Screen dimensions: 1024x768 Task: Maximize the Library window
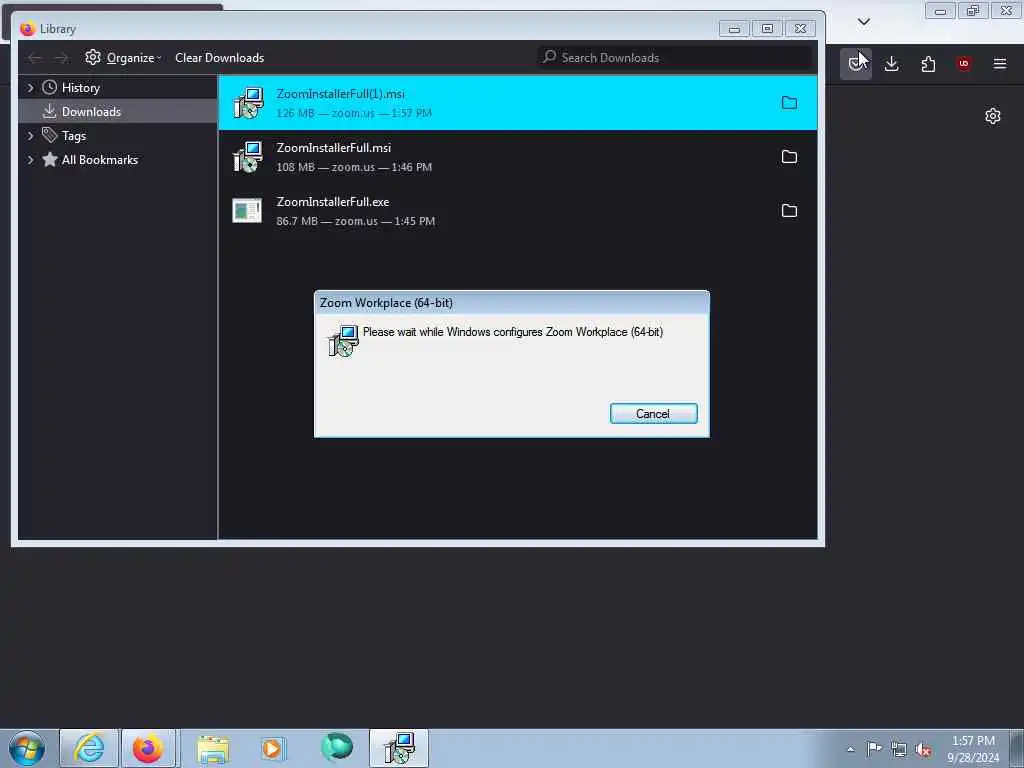pyautogui.click(x=767, y=29)
